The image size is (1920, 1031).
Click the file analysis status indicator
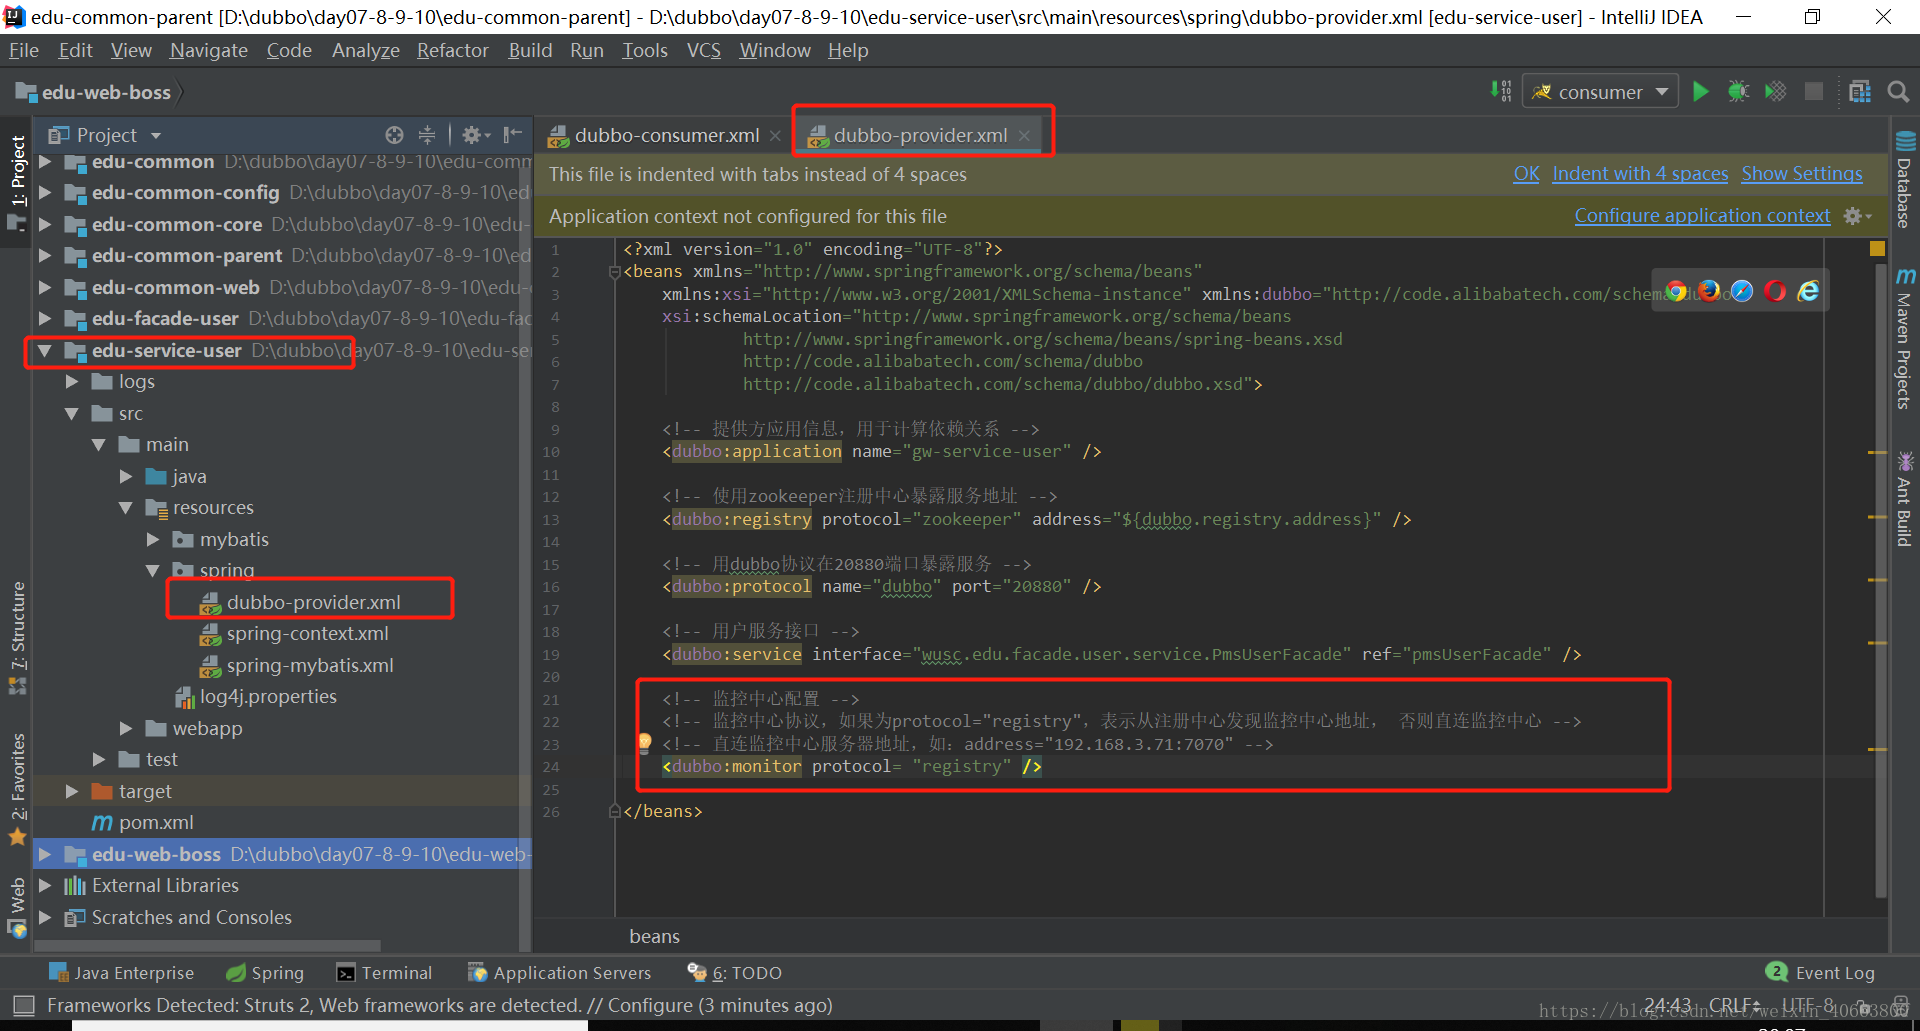click(1877, 248)
